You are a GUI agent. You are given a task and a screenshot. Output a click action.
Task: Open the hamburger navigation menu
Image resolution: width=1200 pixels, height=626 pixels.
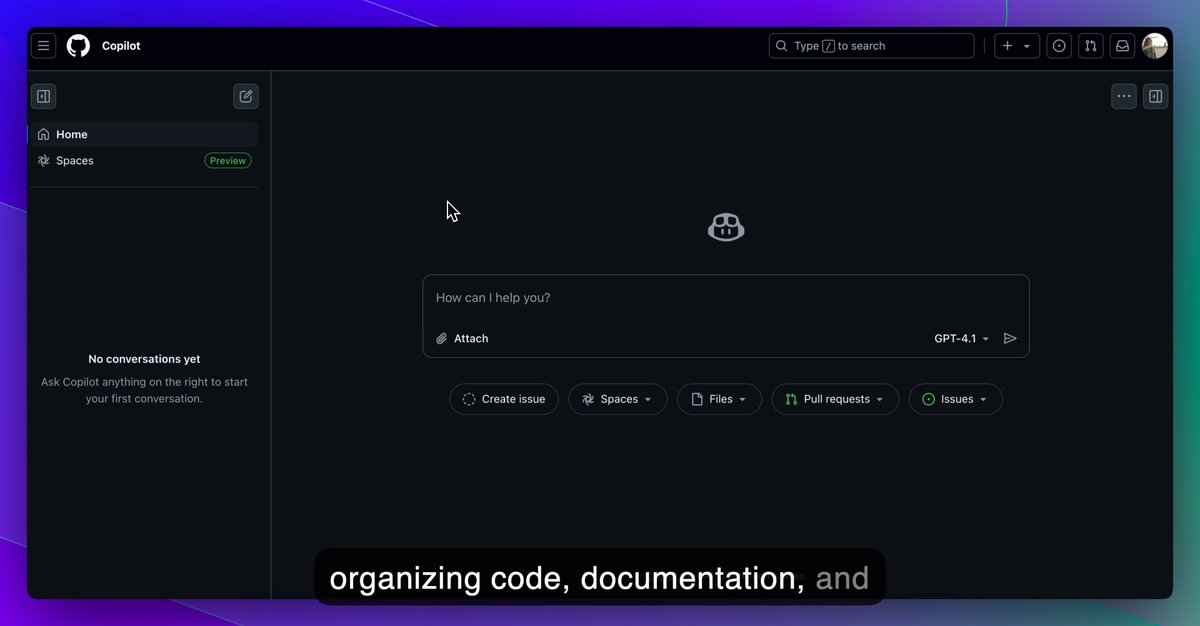tap(43, 46)
